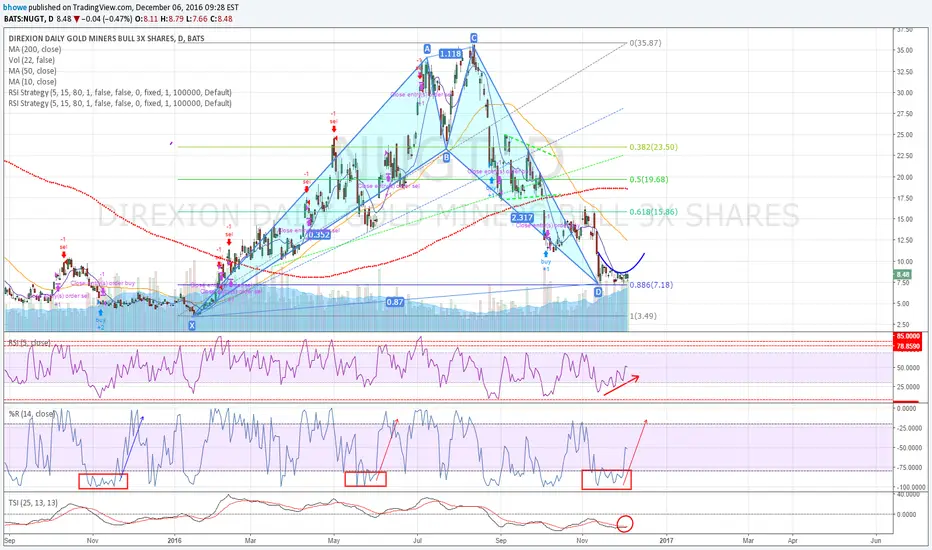The image size is (932, 550).
Task: Click the Jun label on time axis
Action: point(876,540)
